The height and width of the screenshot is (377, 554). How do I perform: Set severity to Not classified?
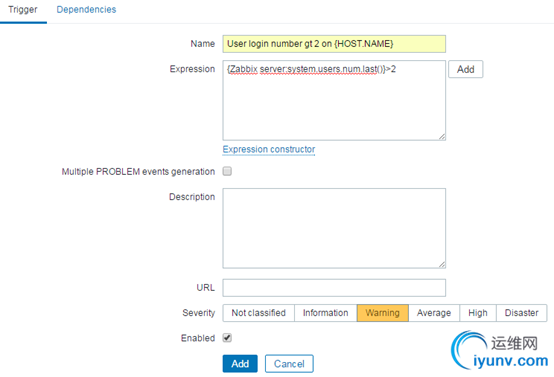258,313
